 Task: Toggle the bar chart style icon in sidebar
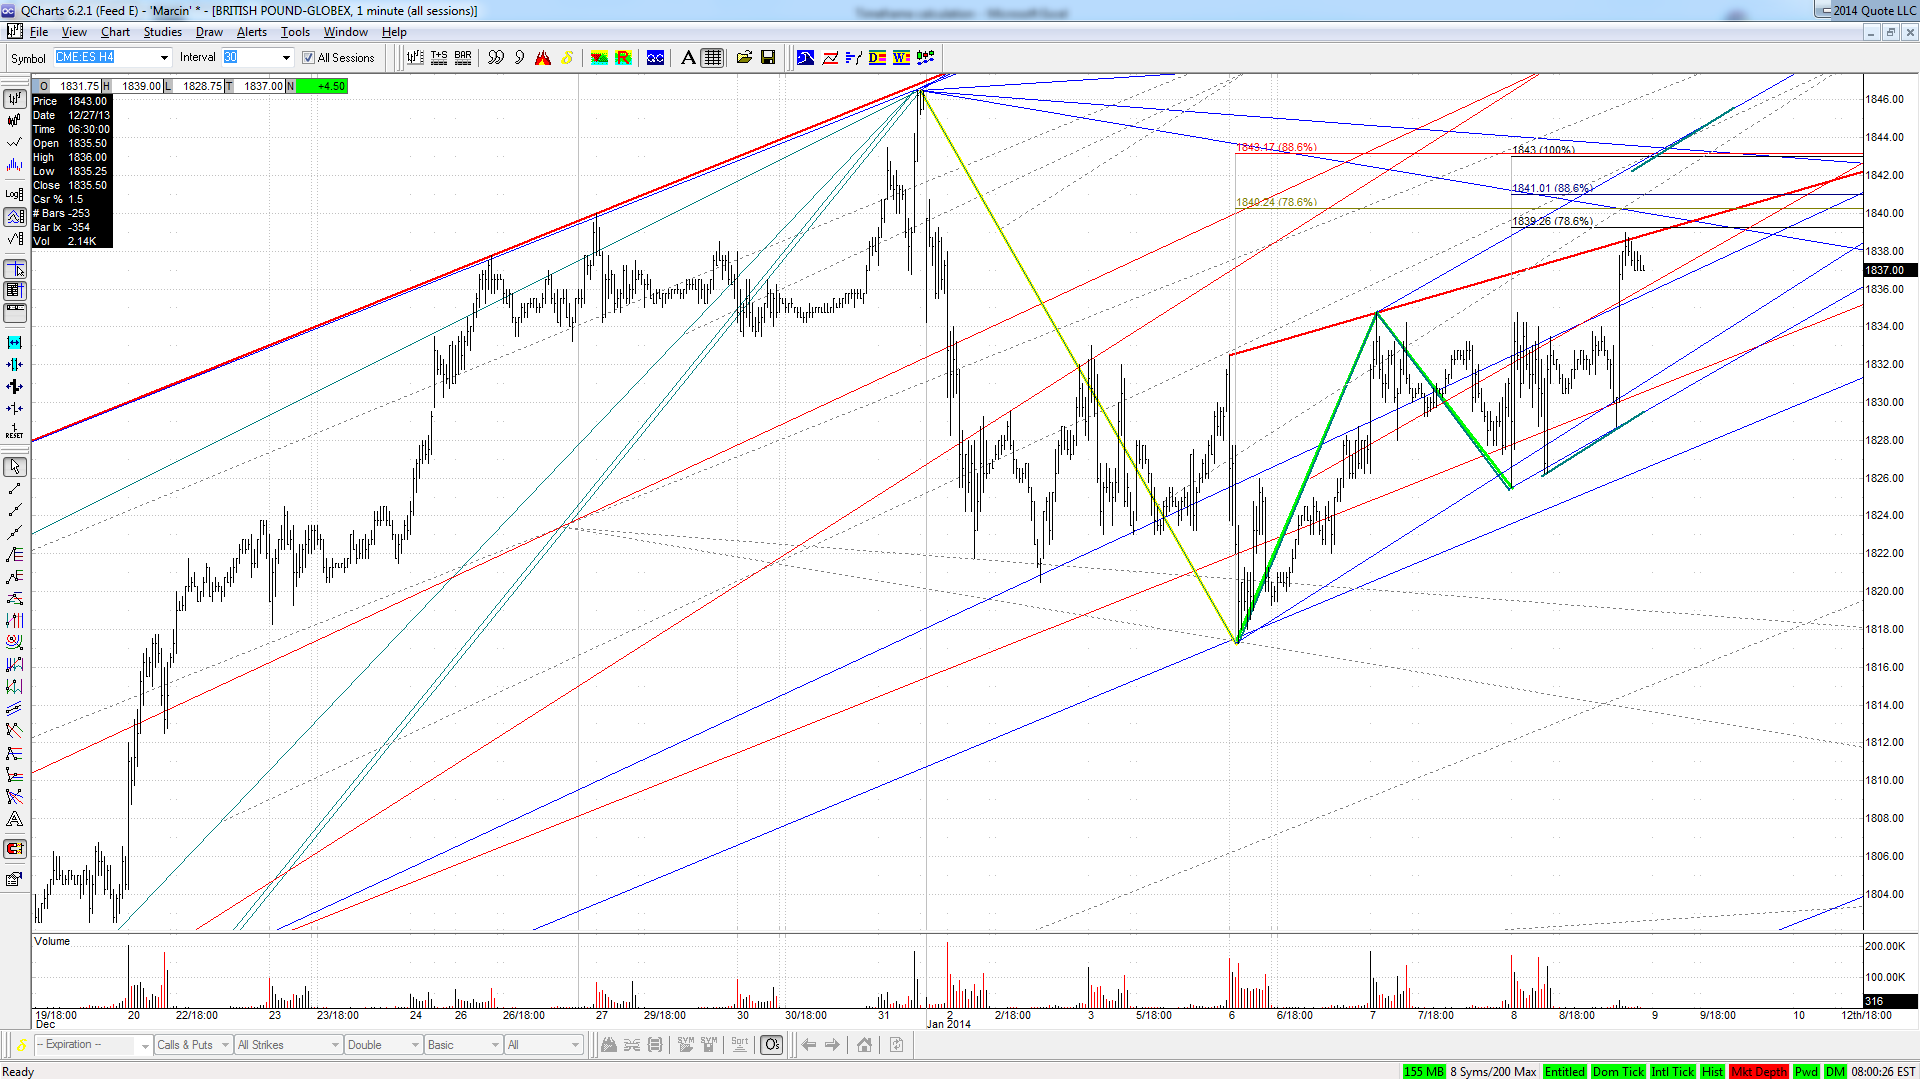point(14,98)
